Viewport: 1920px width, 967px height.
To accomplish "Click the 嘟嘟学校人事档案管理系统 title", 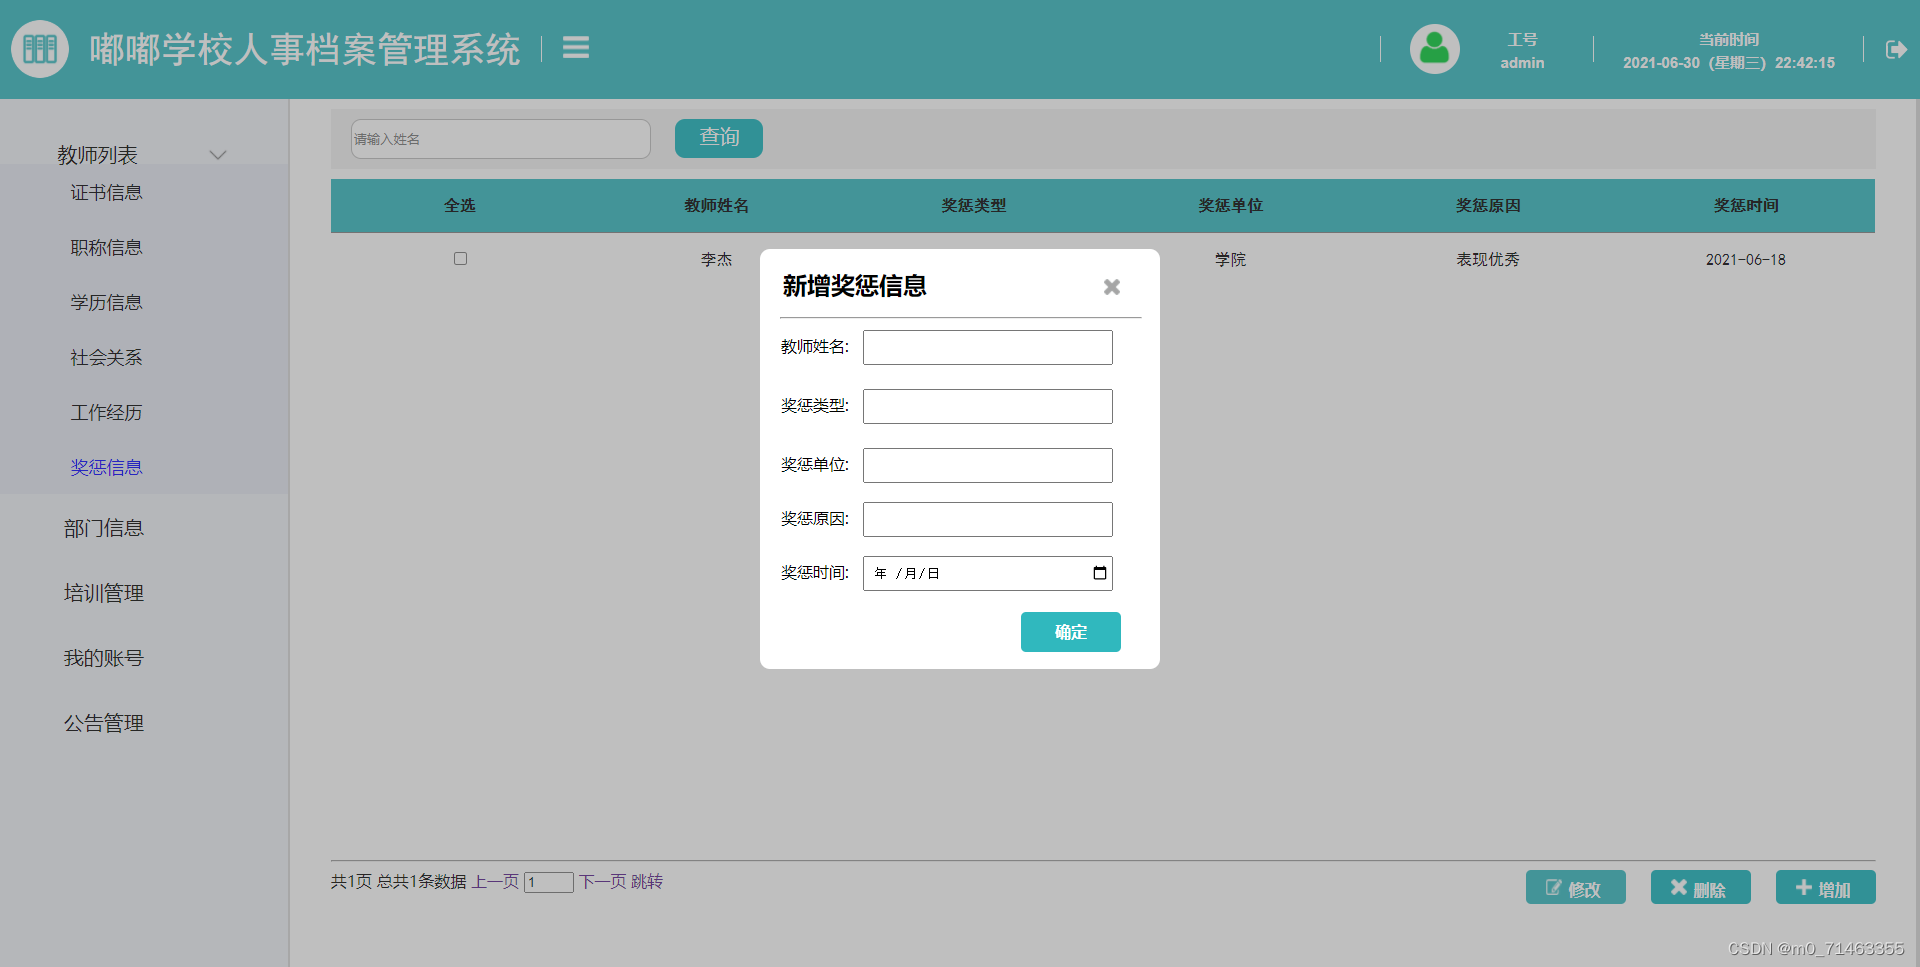I will tap(305, 49).
